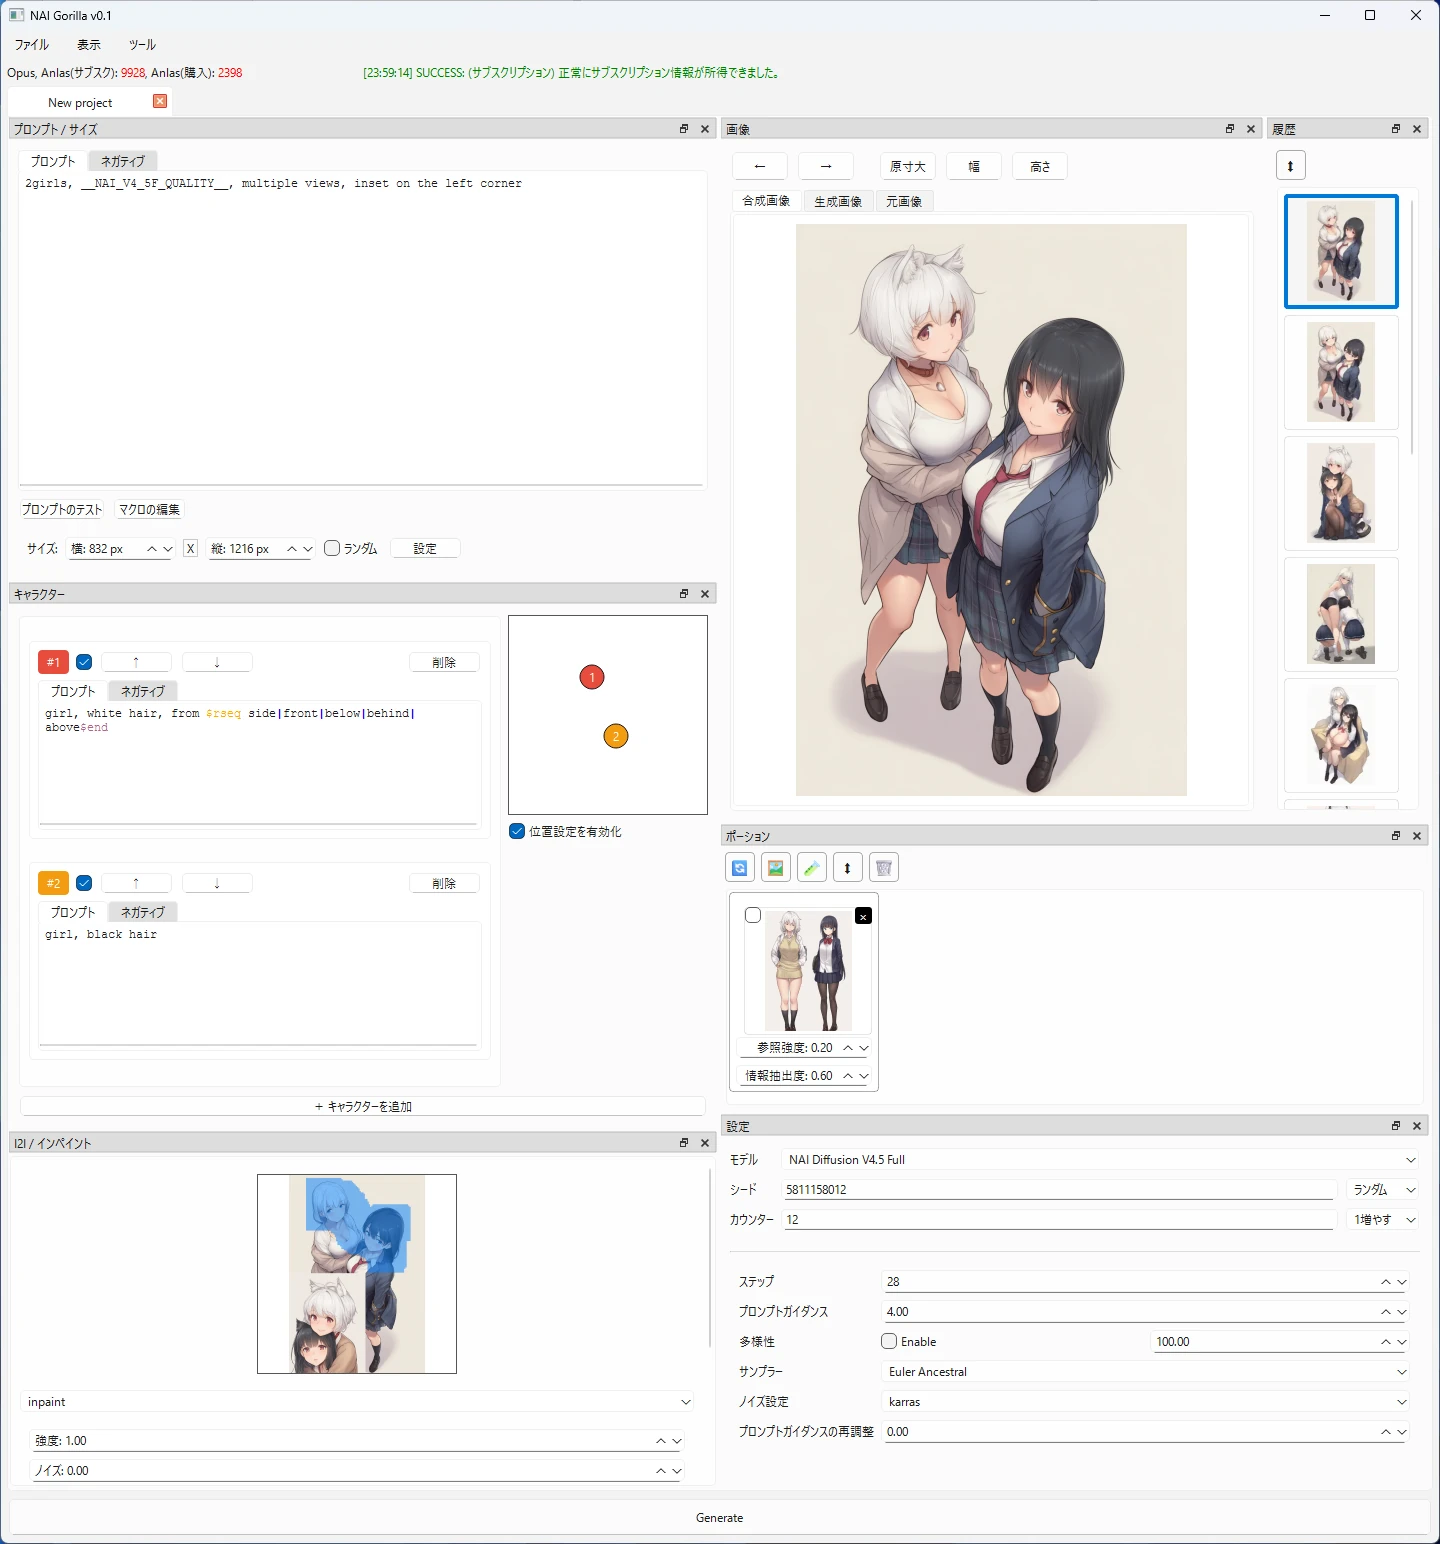1440x1544 pixels.
Task: Click the 強度 1.00 spinner field
Action: [x=358, y=1441]
